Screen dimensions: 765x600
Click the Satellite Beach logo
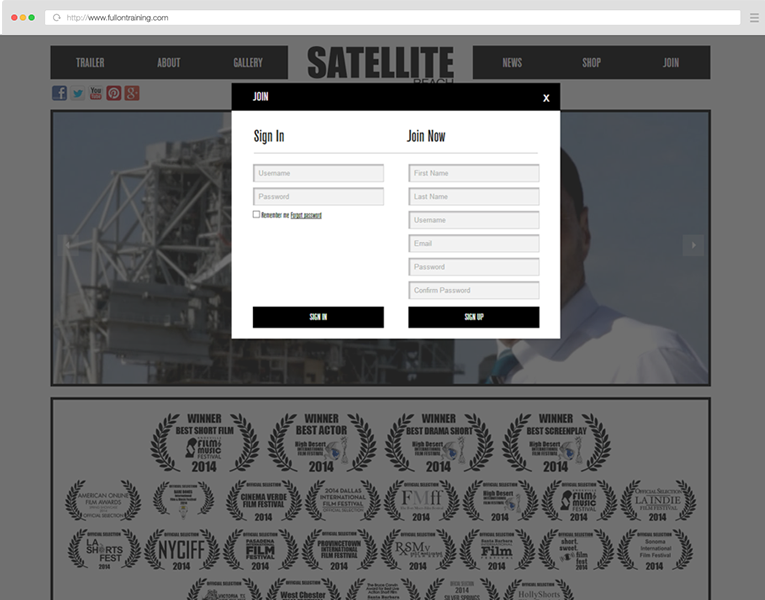(381, 63)
